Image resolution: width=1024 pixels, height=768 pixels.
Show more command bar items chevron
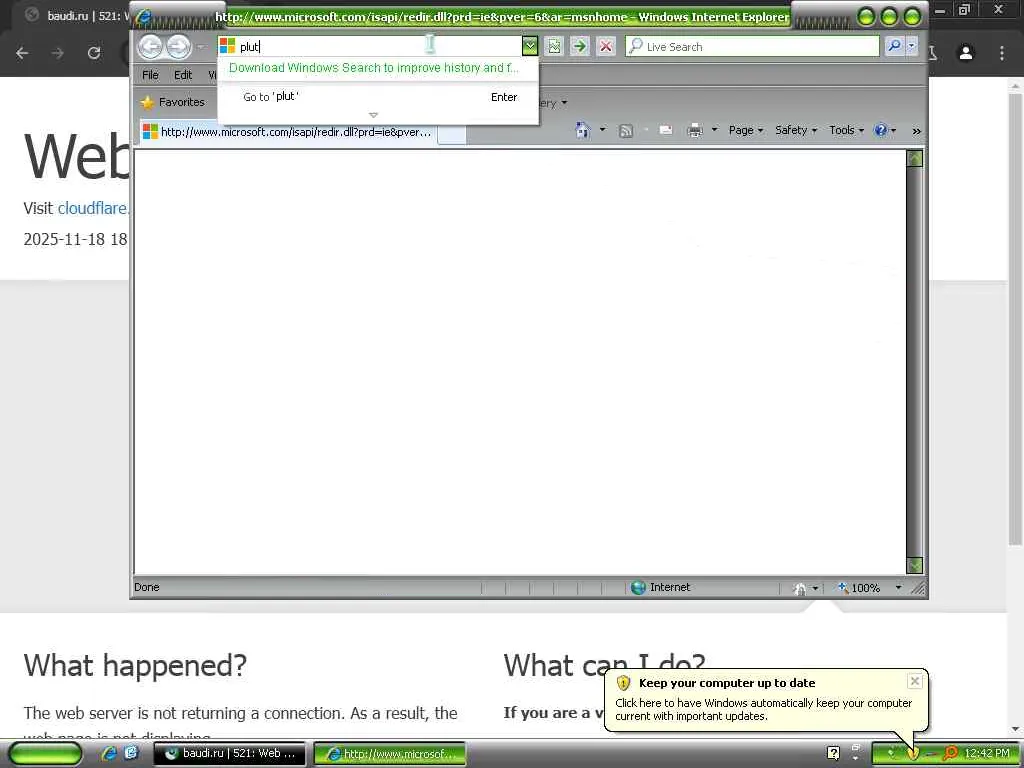916,131
